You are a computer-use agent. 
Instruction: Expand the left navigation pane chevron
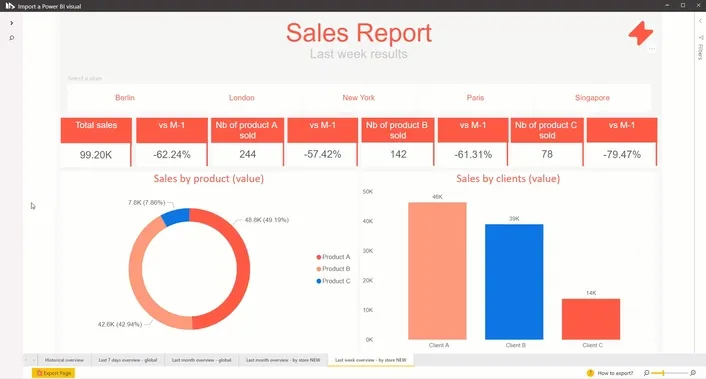tap(12, 23)
